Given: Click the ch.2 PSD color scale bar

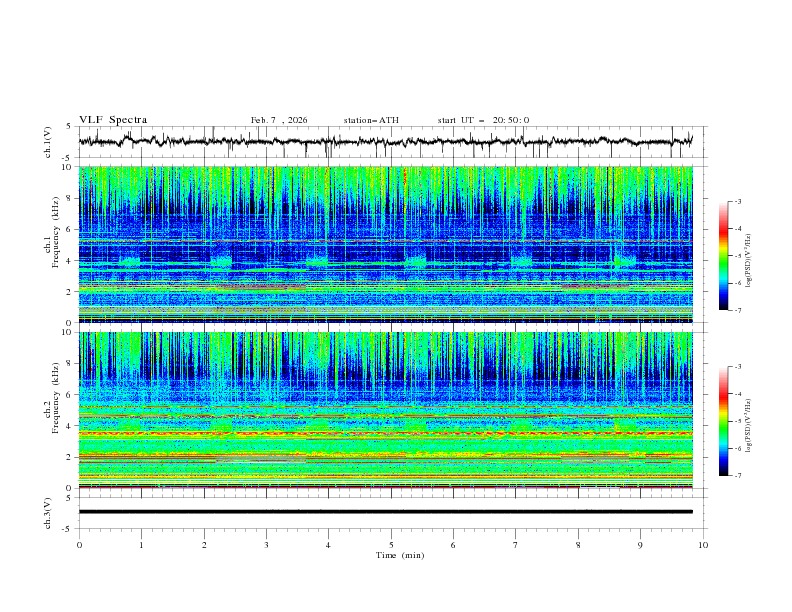Looking at the screenshot, I should coord(724,421).
